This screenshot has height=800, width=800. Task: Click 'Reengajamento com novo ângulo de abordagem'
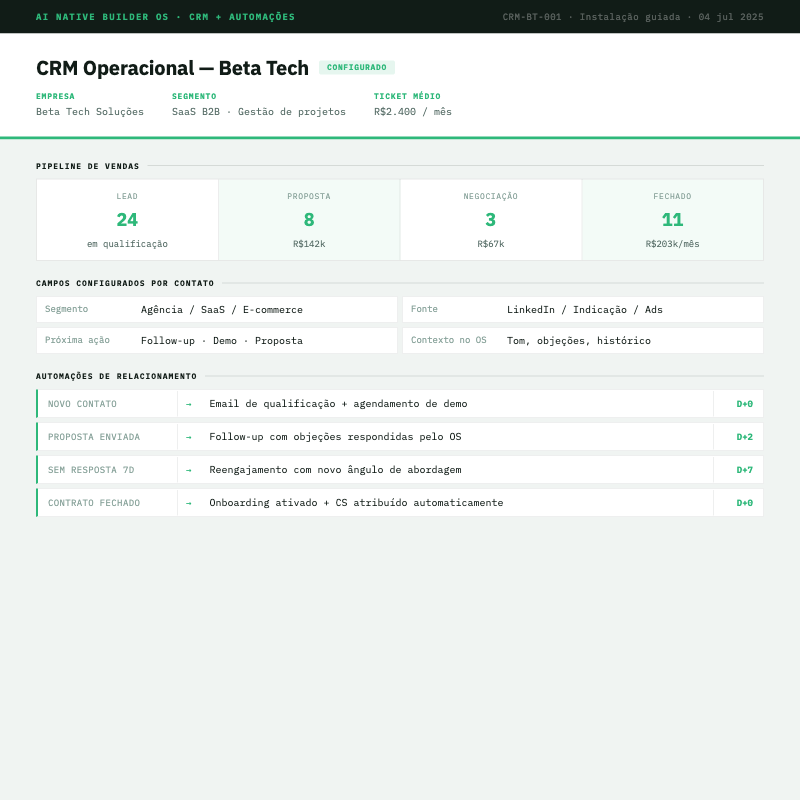[x=335, y=470]
